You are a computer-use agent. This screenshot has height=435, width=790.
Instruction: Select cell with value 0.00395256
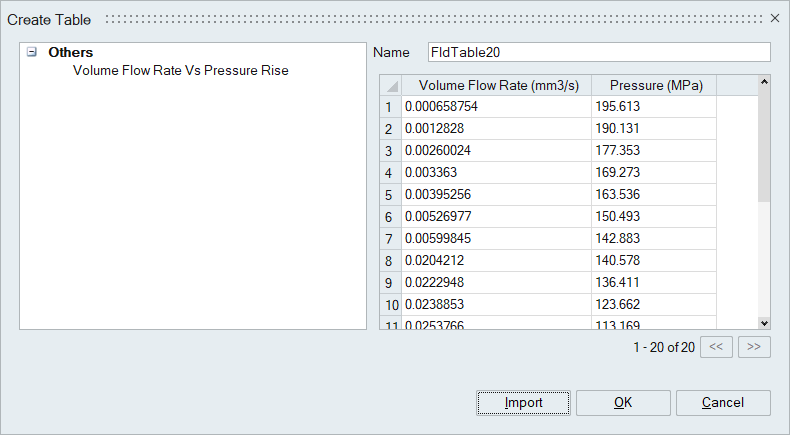click(x=496, y=194)
